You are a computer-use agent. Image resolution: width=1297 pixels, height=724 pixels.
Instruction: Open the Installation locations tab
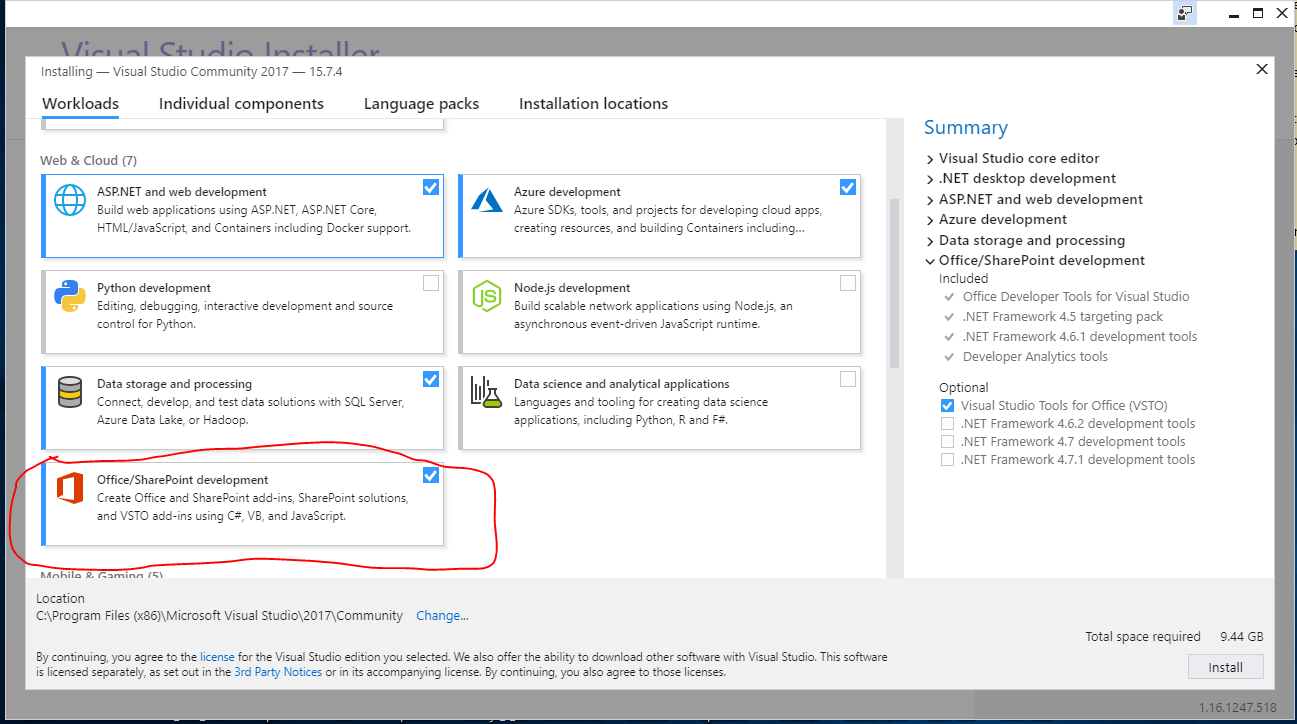click(x=593, y=104)
